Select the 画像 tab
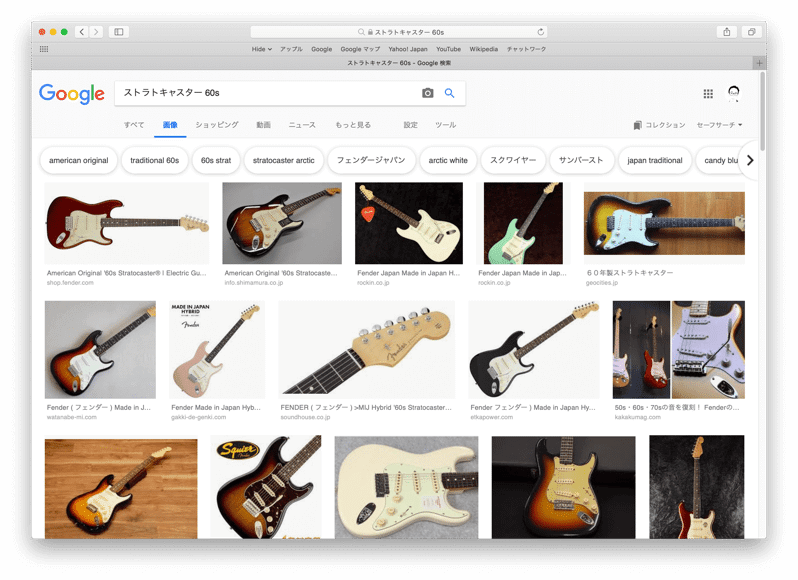The height and width of the screenshot is (580, 798). [x=170, y=125]
